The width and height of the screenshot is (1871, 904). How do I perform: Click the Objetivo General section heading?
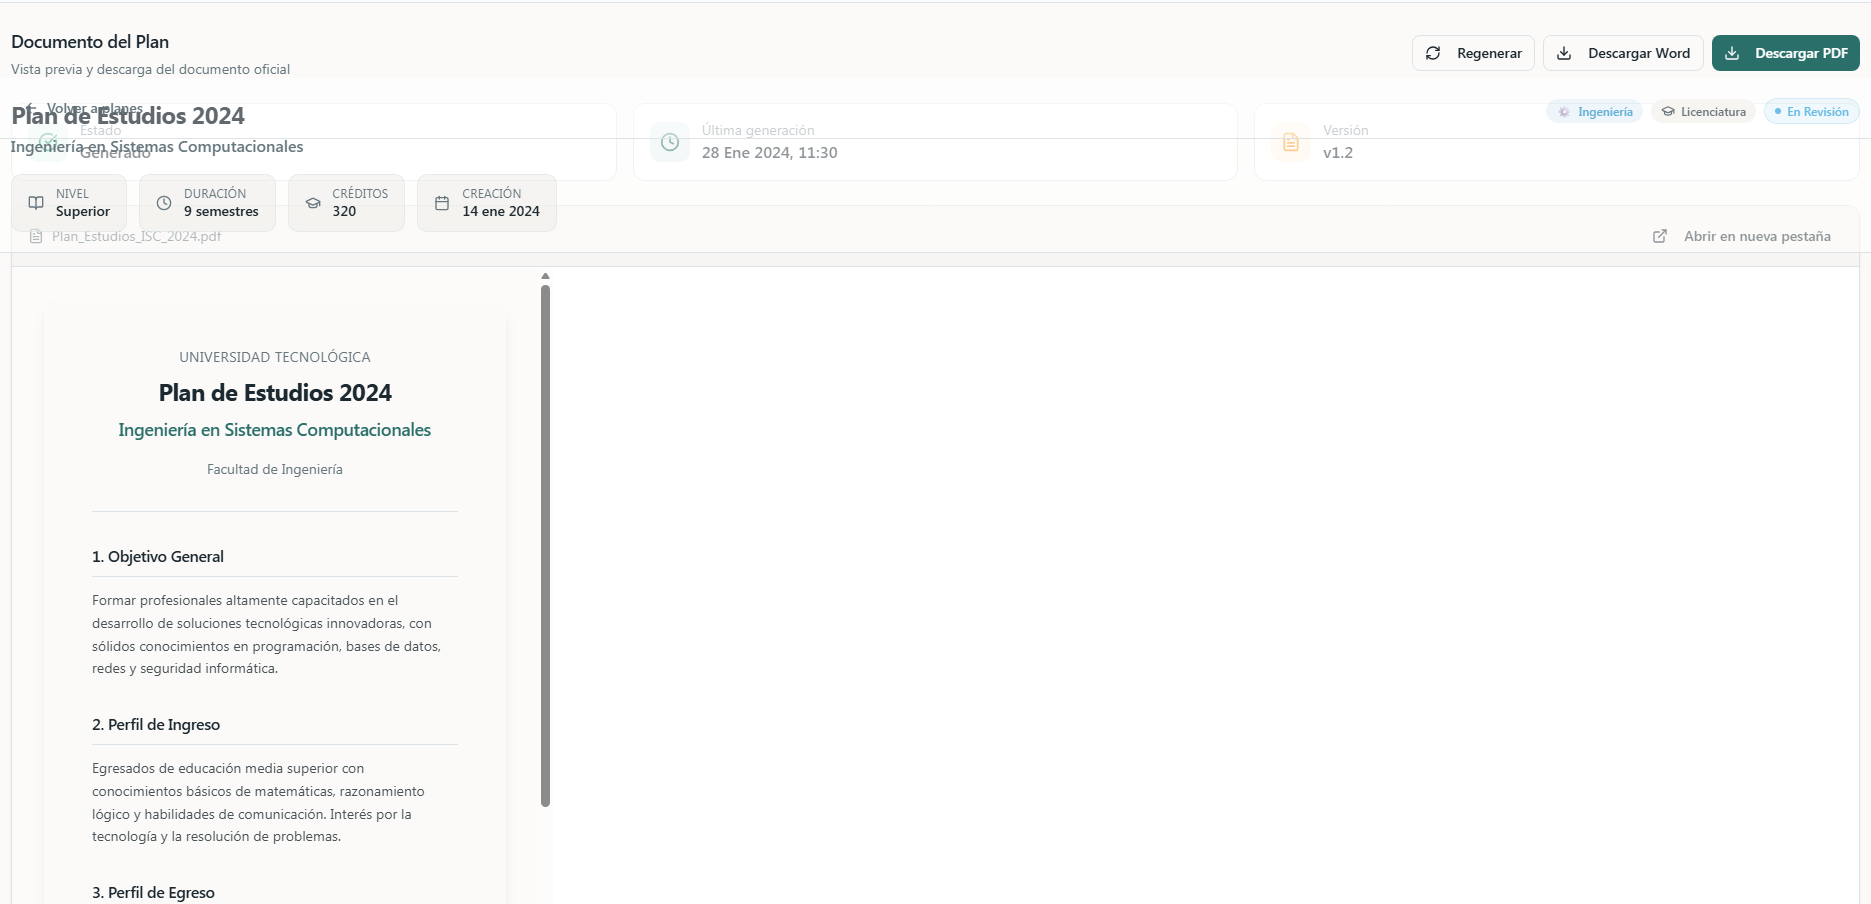coord(158,557)
